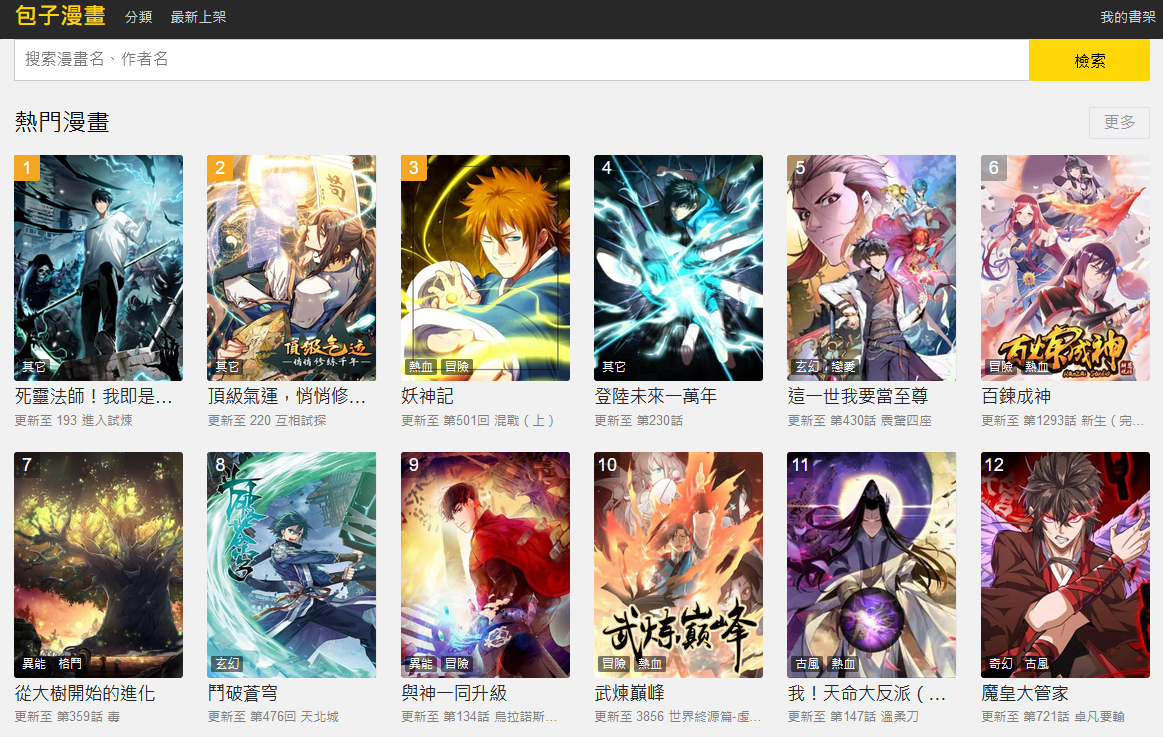Screen dimensions: 1163x737
Task: Open cover of 鬥破蒼穹 comic
Action: [x=291, y=565]
